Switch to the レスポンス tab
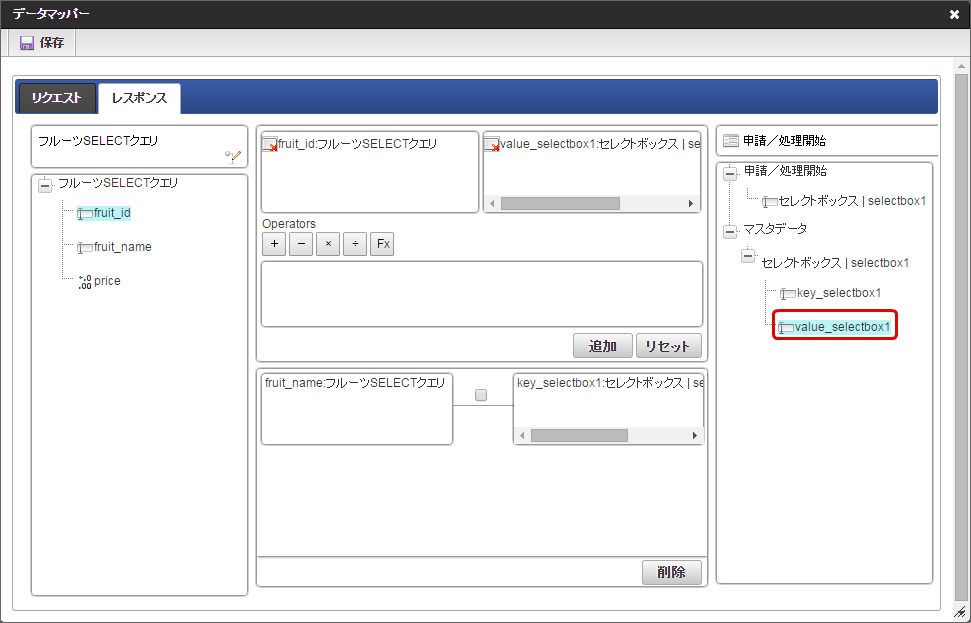 click(139, 98)
